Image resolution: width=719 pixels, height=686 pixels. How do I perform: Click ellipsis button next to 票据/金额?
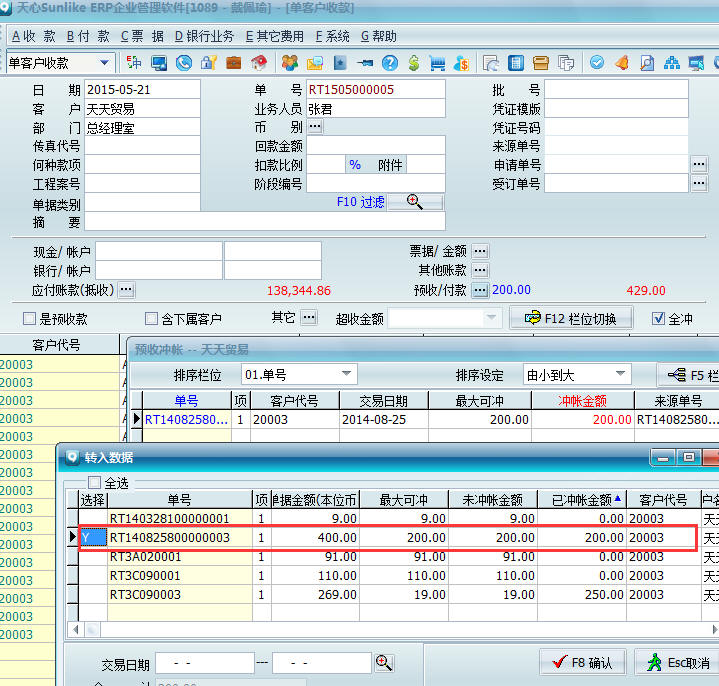click(x=480, y=251)
